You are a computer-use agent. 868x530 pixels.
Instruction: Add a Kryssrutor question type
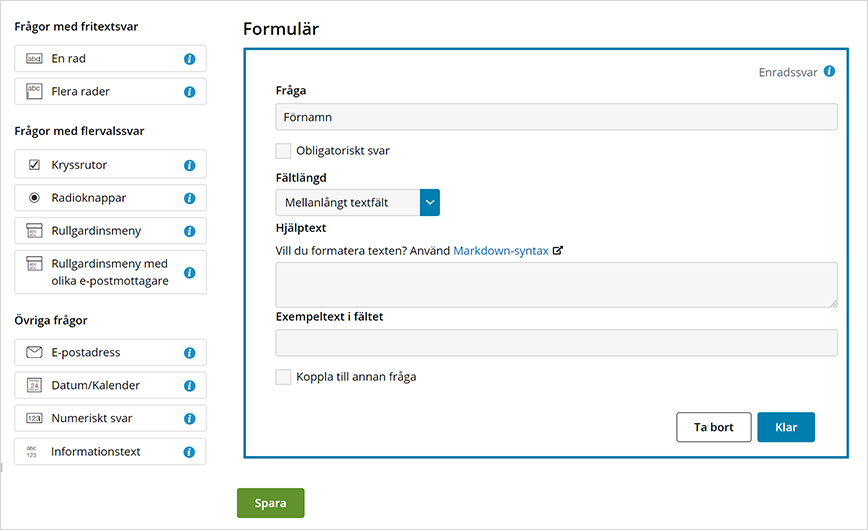pyautogui.click(x=110, y=164)
